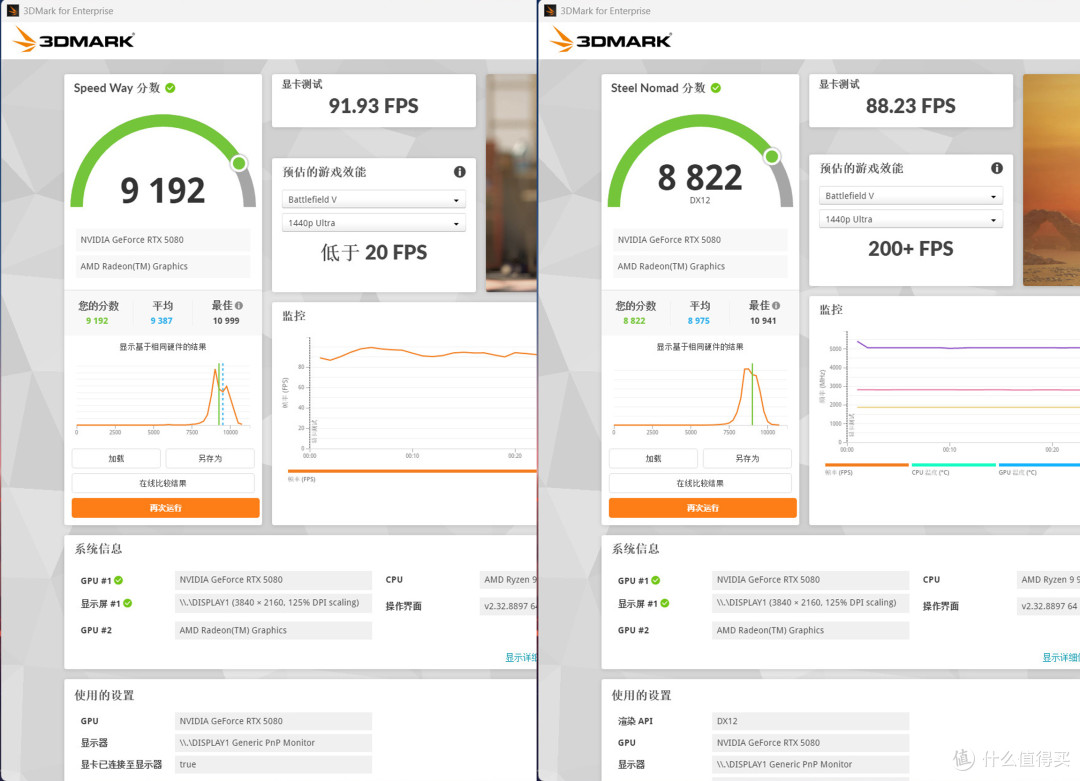Open Battlefield V game dropdown in Speed Way window
Viewport: 1080px width, 781px height.
[x=373, y=199]
